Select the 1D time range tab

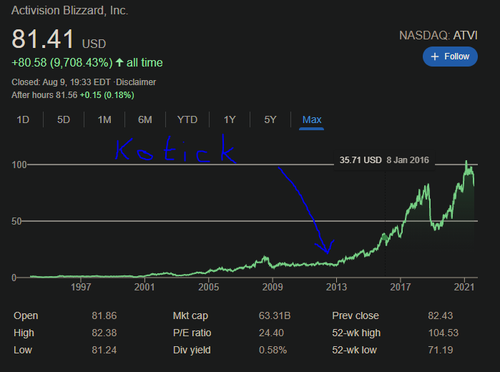23,120
